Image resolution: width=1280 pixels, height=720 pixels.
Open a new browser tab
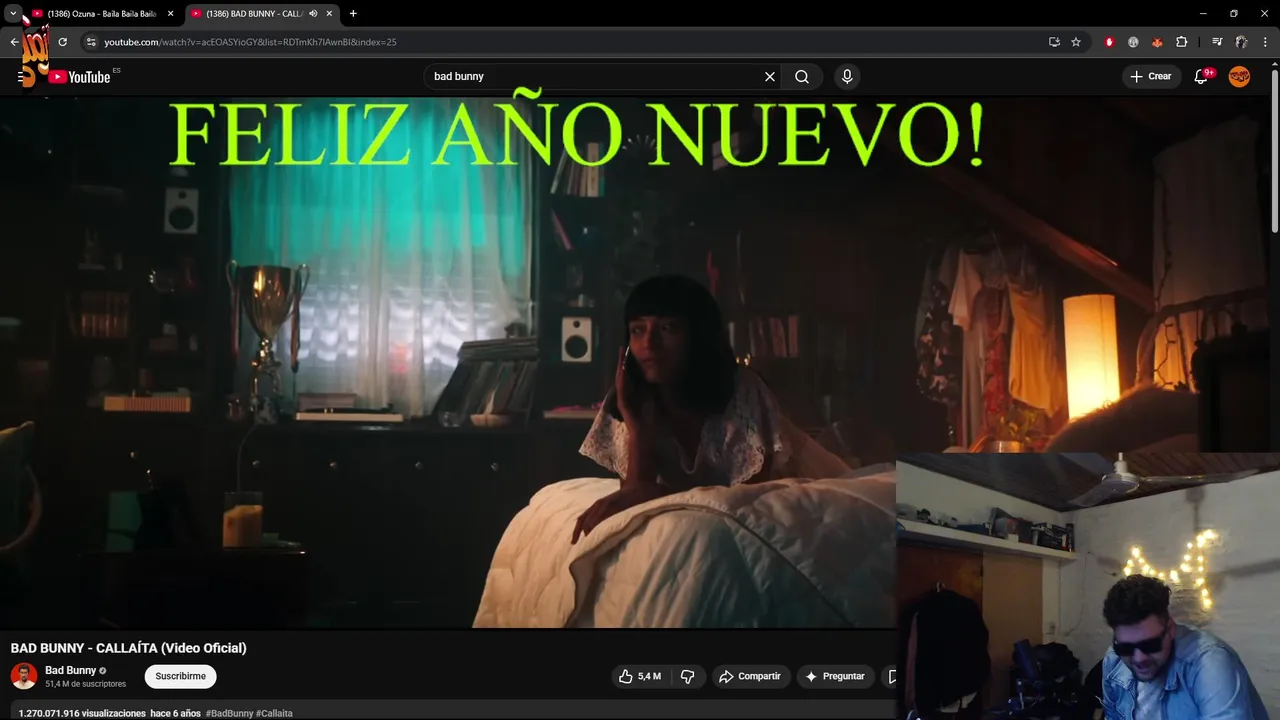click(353, 14)
